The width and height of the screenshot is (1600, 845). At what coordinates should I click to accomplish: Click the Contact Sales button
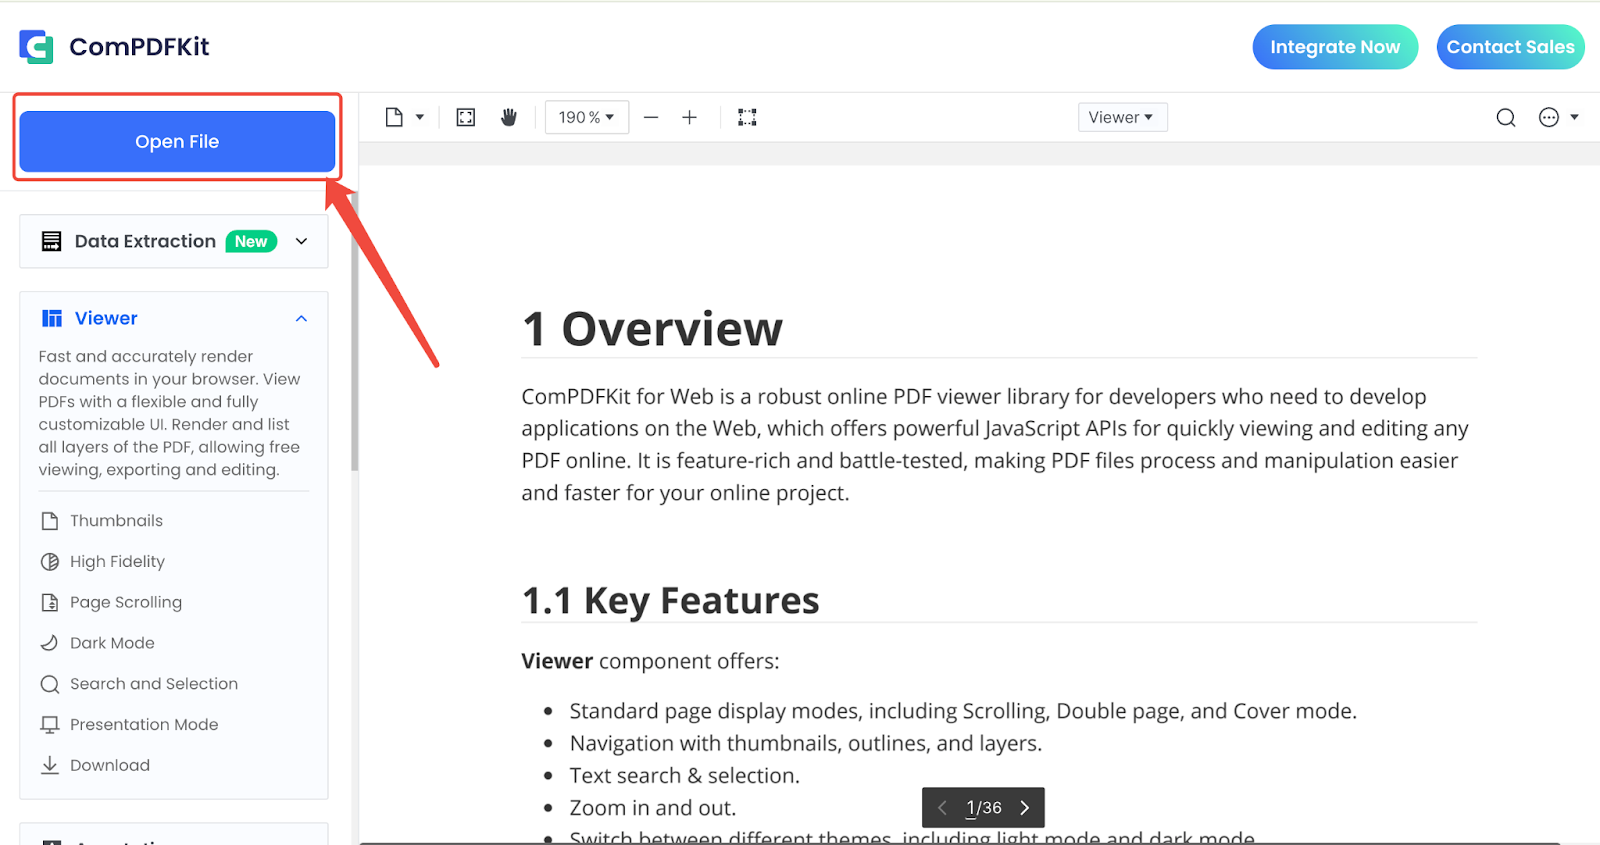click(x=1510, y=47)
